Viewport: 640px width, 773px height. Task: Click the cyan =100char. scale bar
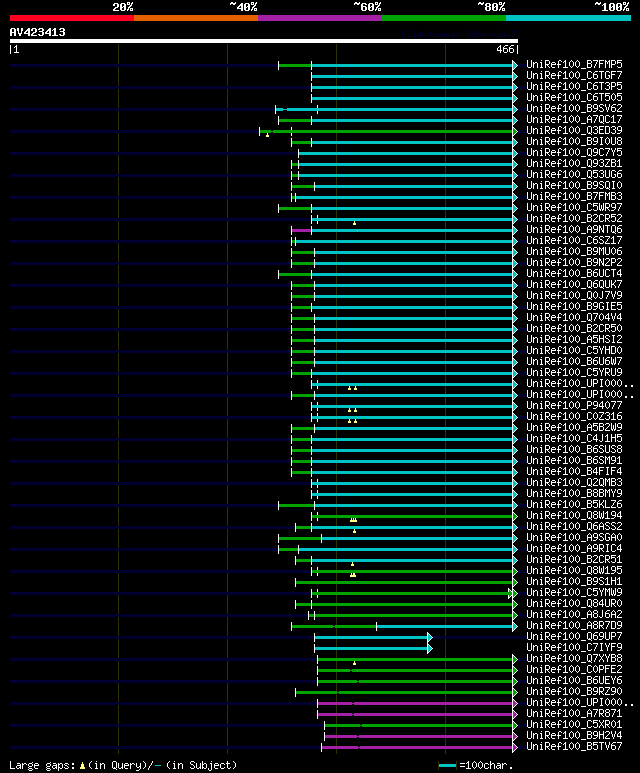tap(447, 766)
